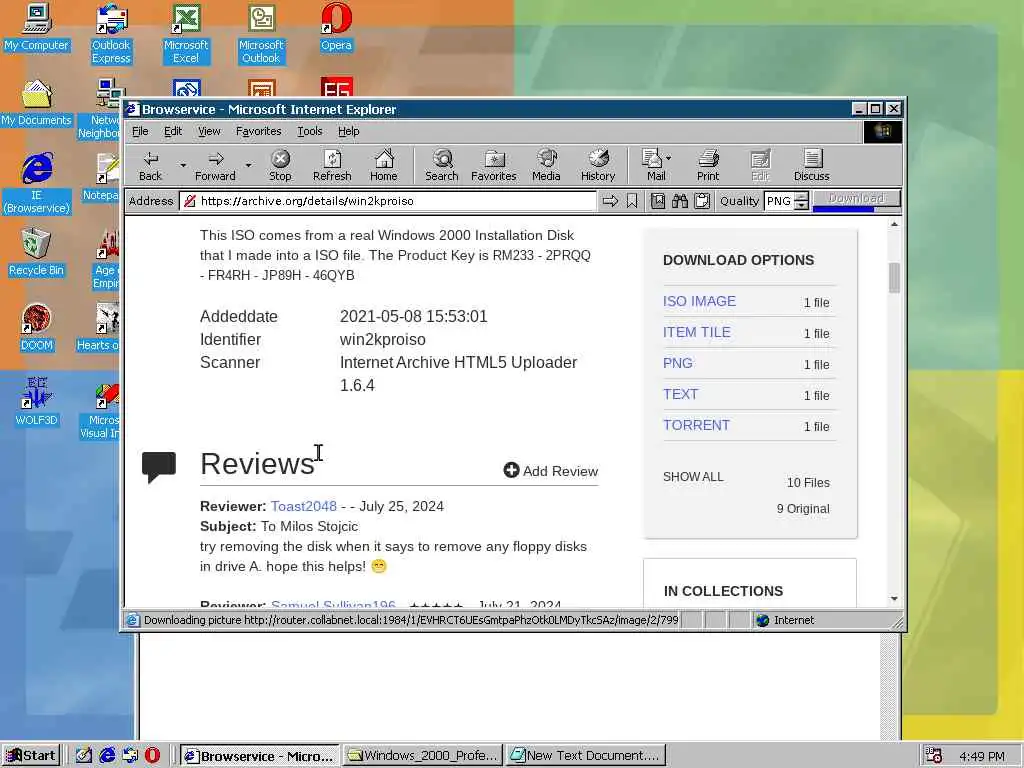1024x768 pixels.
Task: Select the DOOM desktop icon
Action: click(x=37, y=328)
